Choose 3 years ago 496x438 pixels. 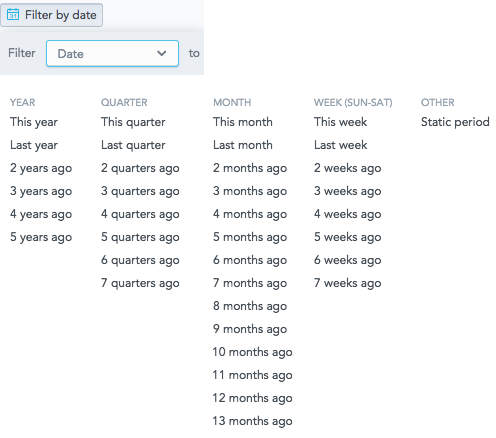pos(41,191)
